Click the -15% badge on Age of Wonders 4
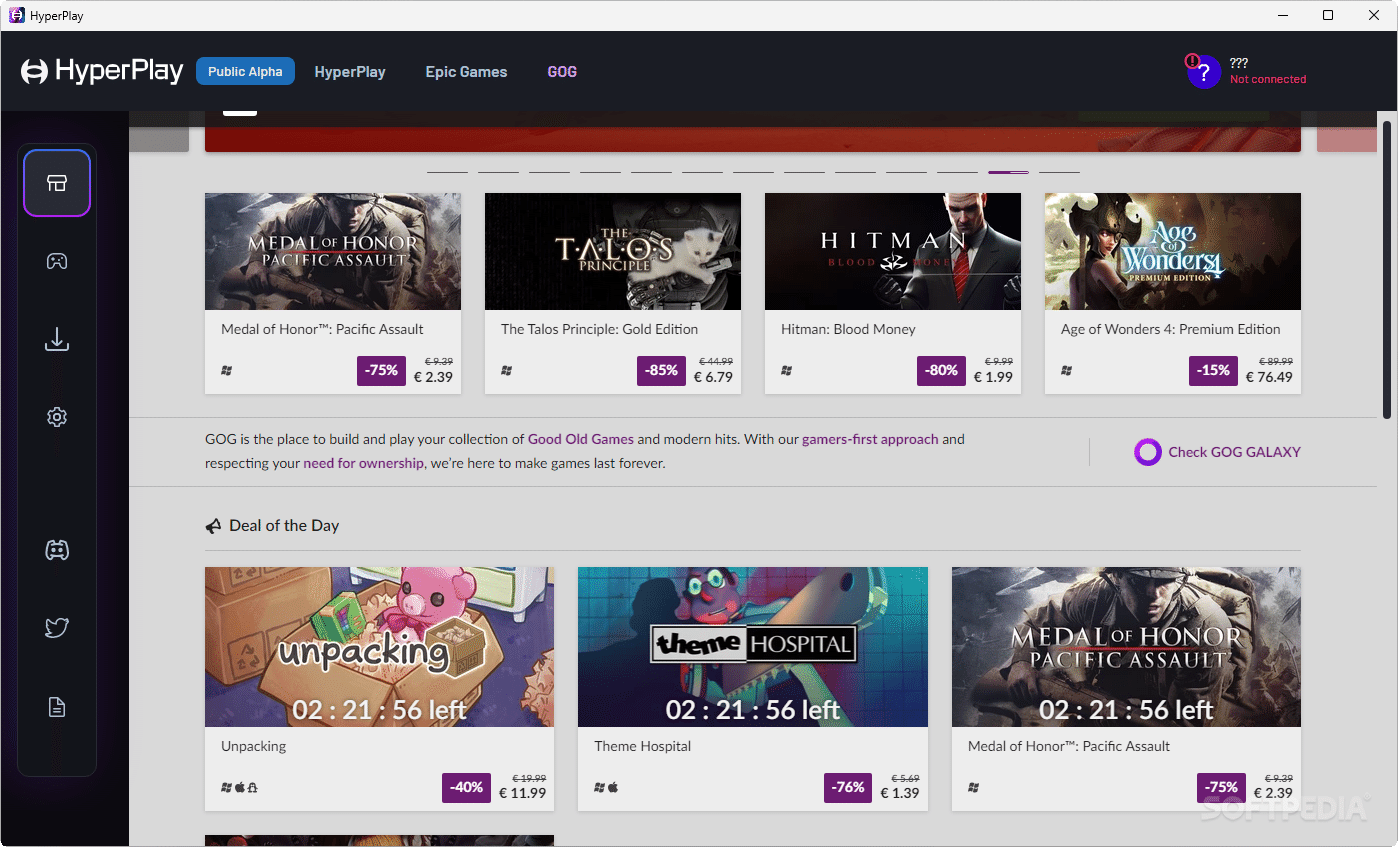The width and height of the screenshot is (1398, 847). click(1214, 370)
